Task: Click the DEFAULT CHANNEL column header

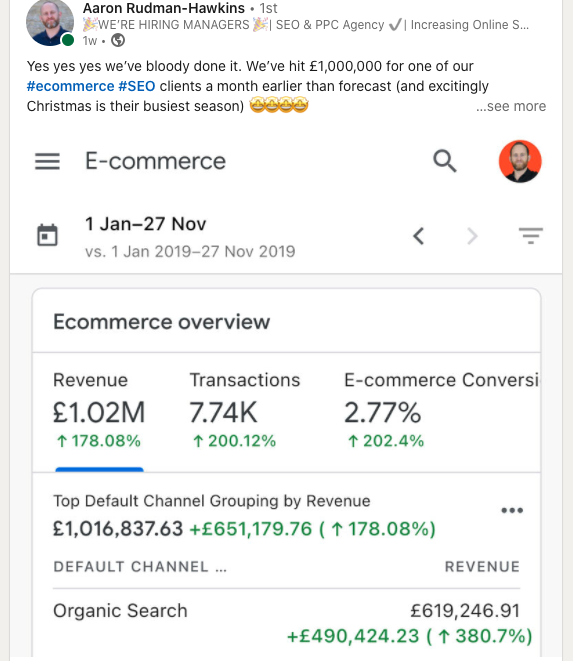Action: tap(140, 567)
